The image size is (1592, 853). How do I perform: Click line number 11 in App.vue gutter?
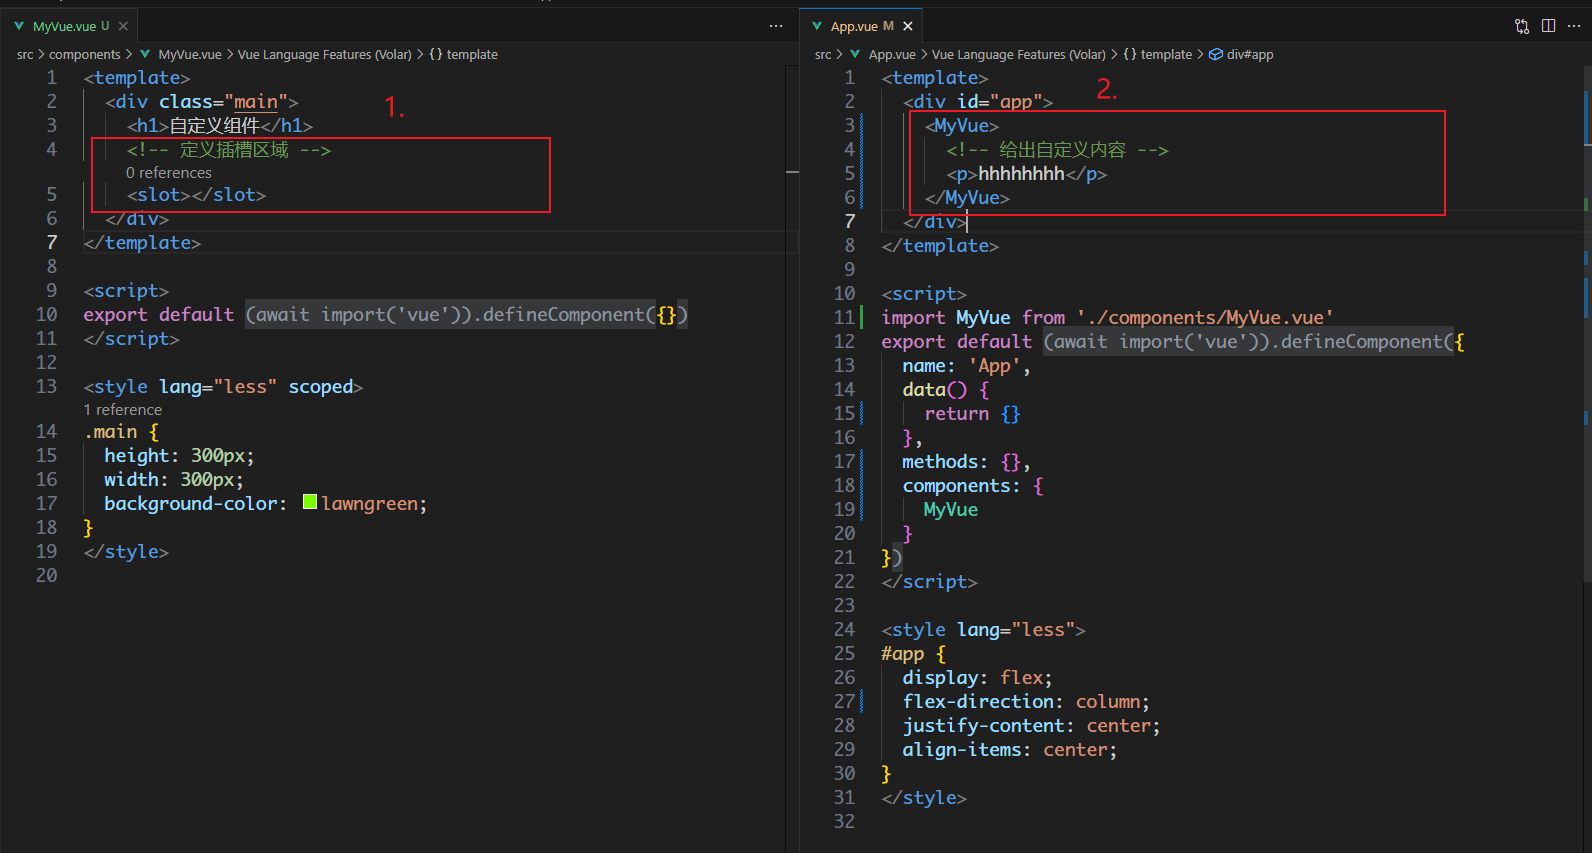click(x=845, y=317)
